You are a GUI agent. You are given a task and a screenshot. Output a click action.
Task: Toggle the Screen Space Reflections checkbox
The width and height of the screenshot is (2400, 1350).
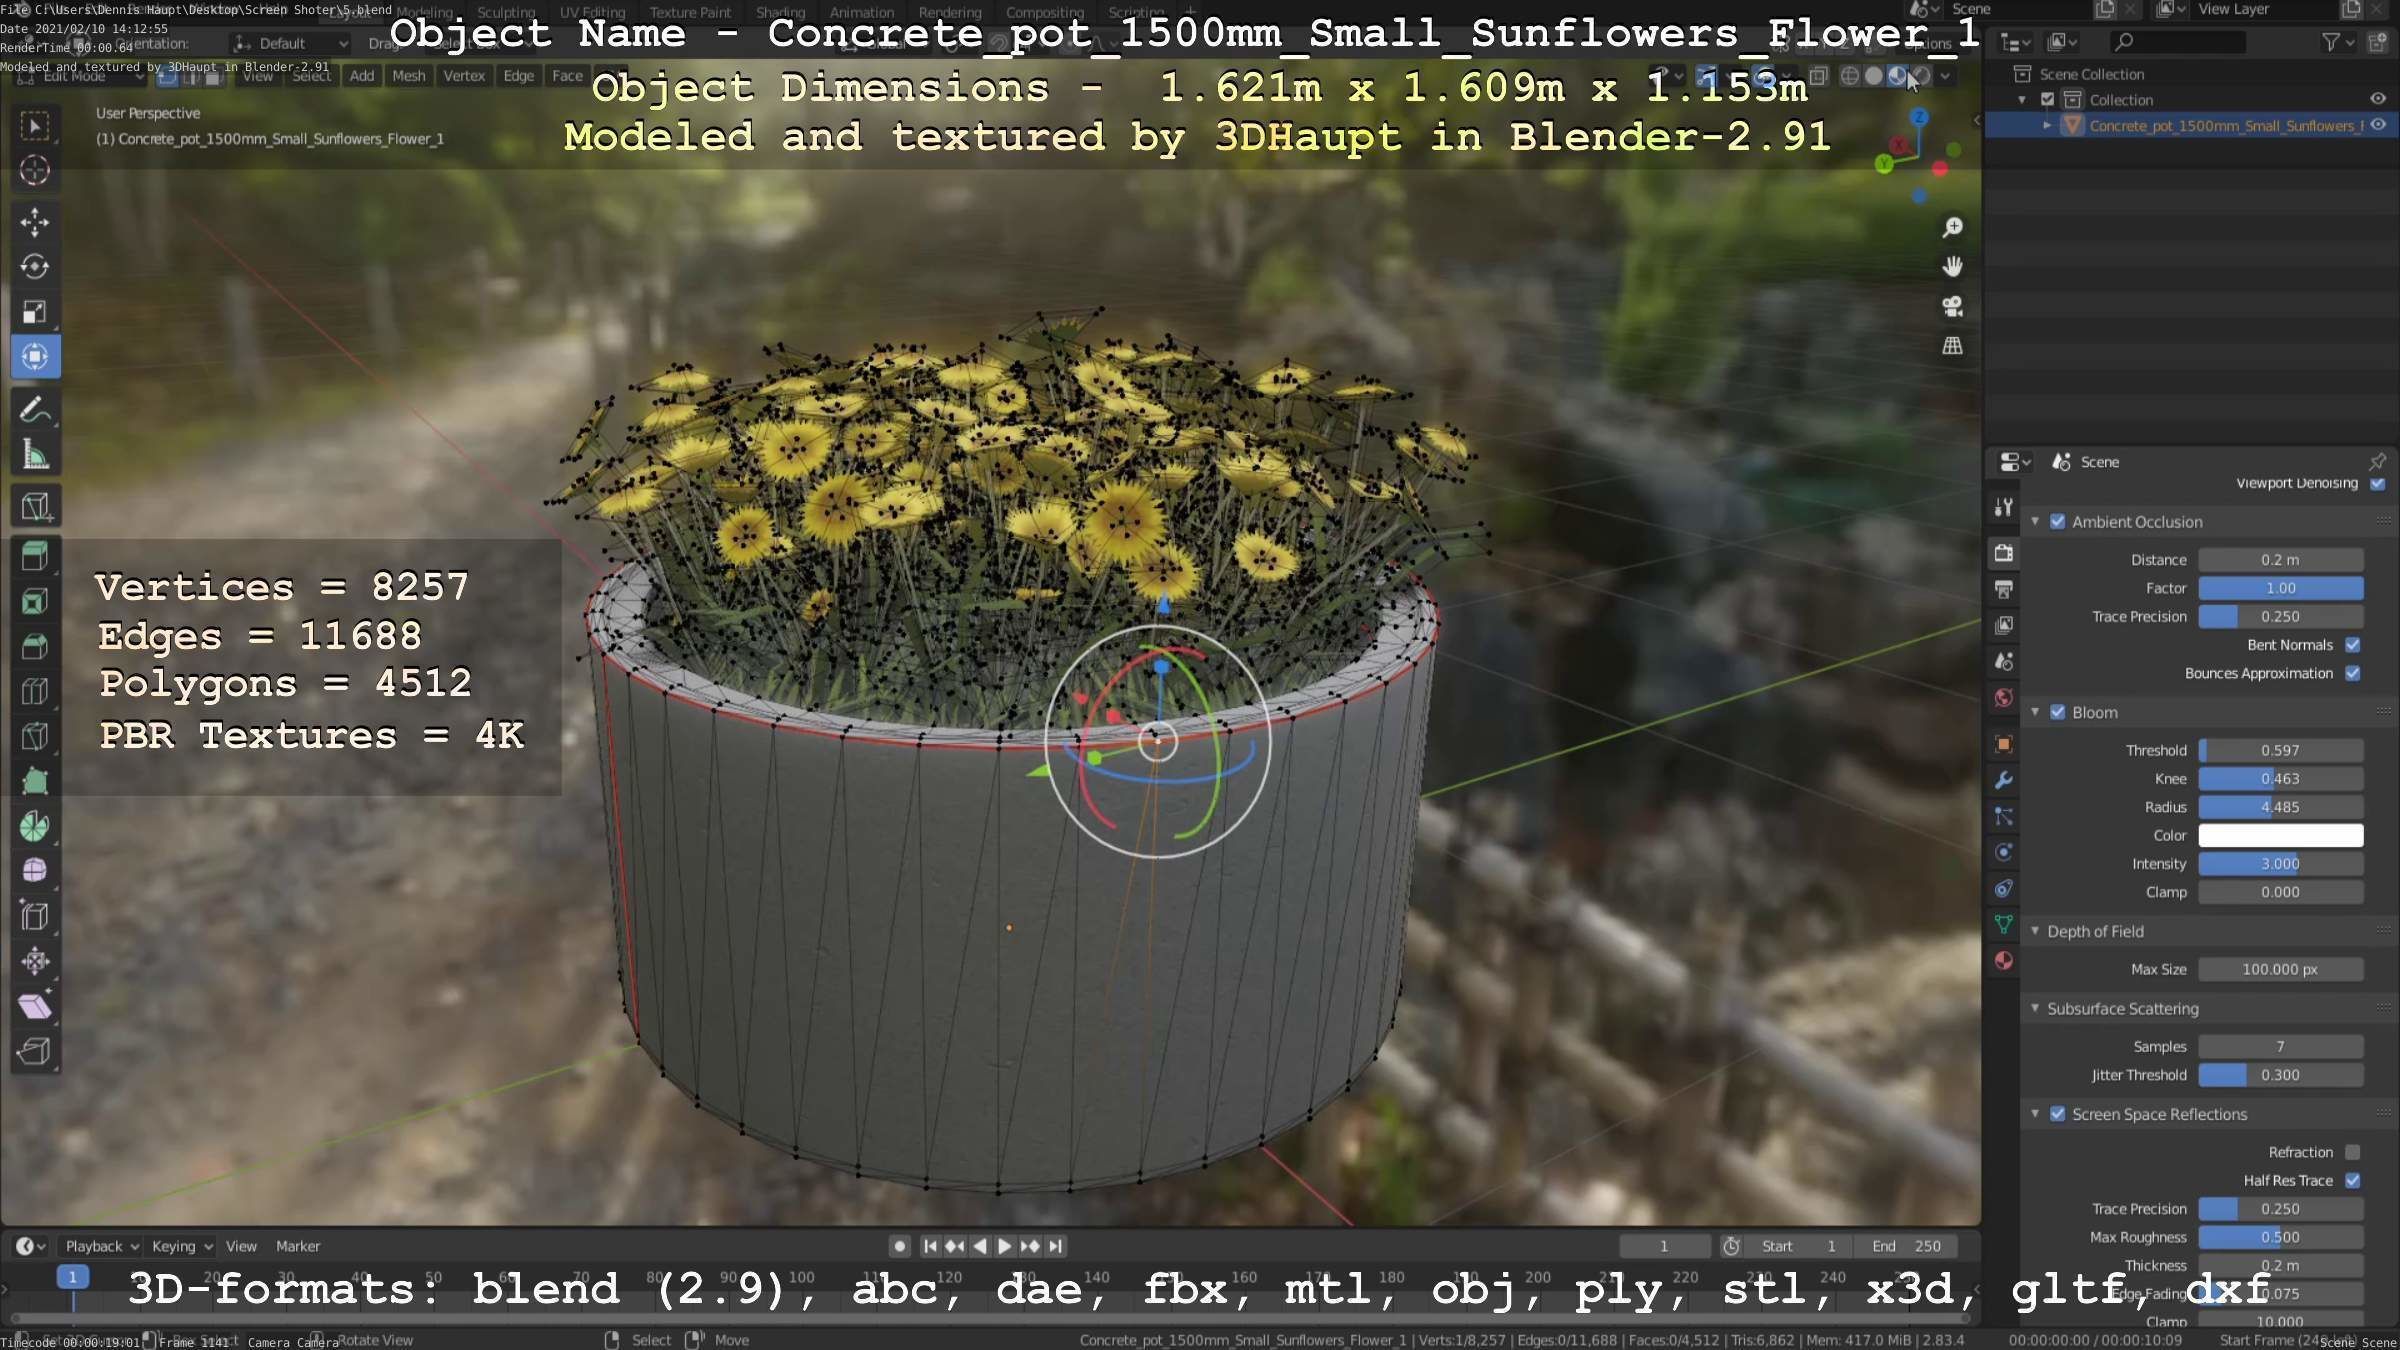pyautogui.click(x=2058, y=1114)
